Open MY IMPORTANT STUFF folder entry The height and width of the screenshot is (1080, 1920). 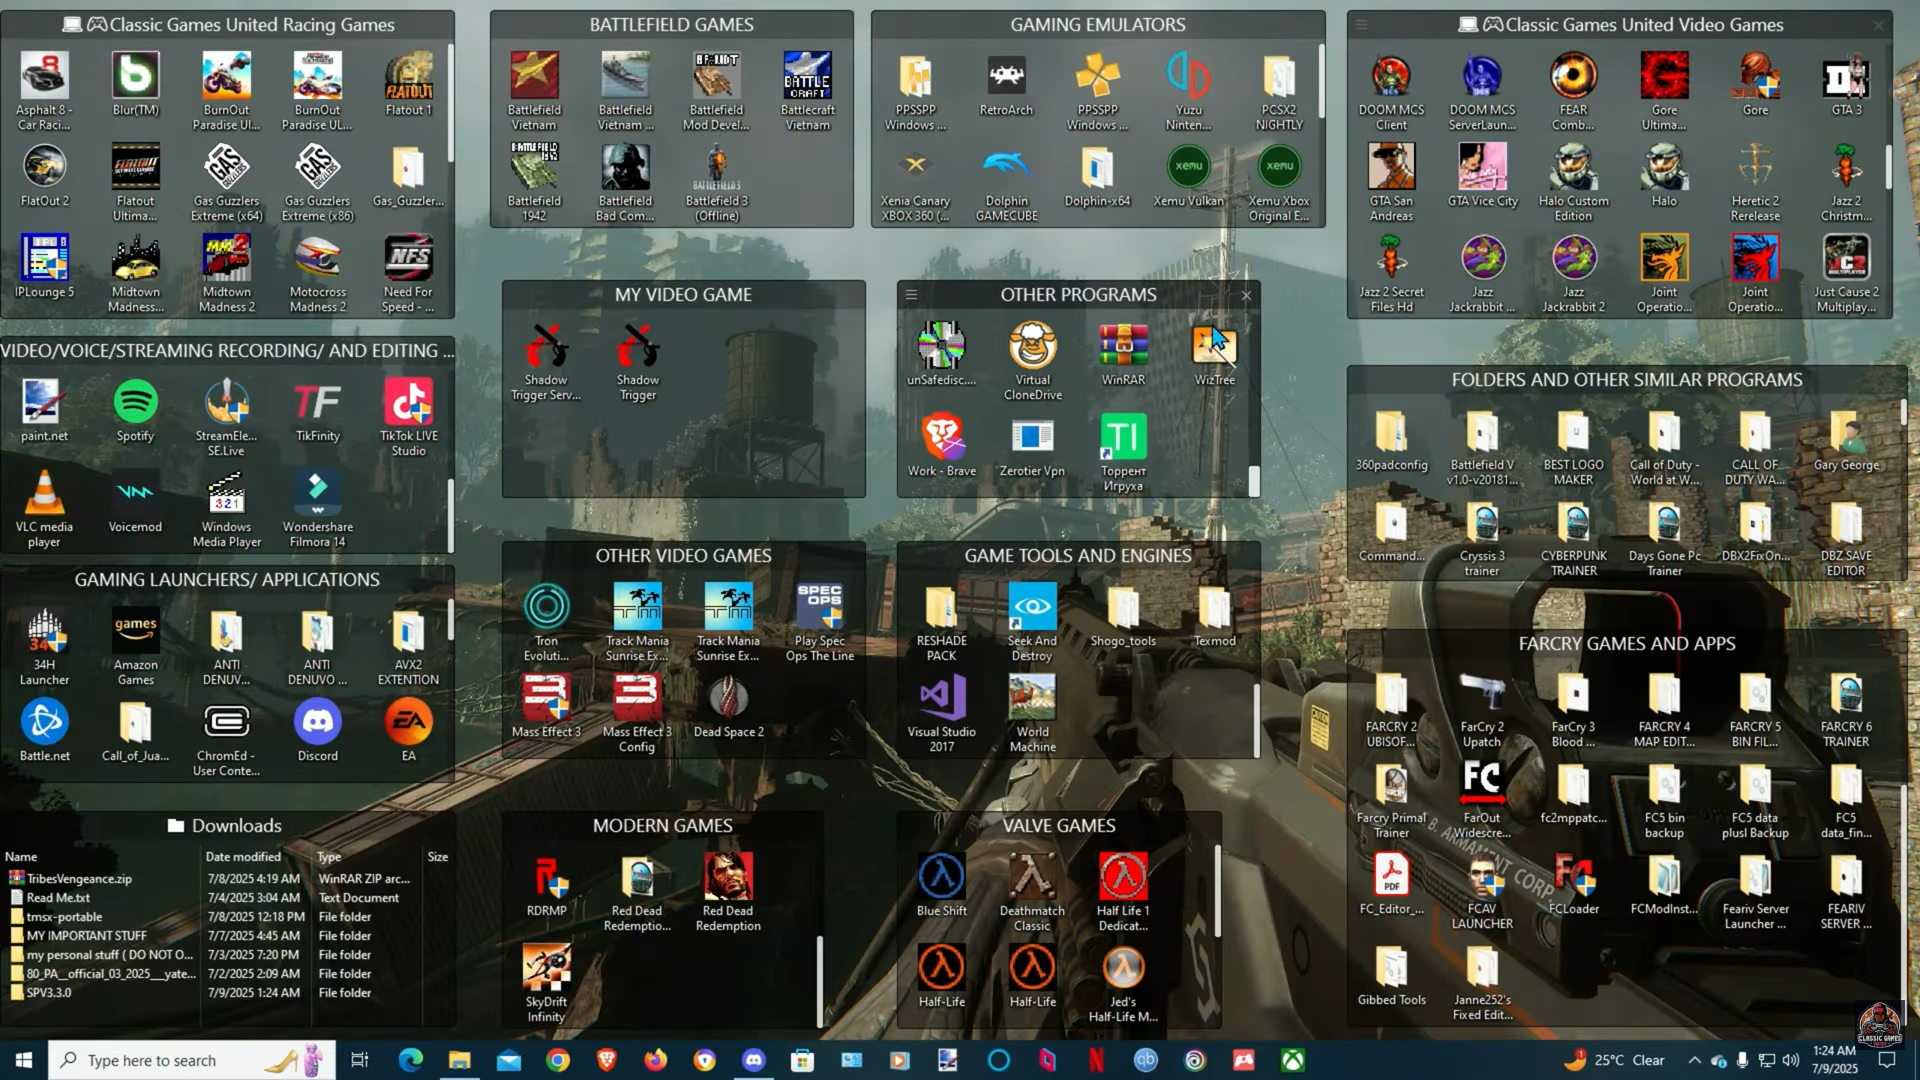pyautogui.click(x=86, y=936)
